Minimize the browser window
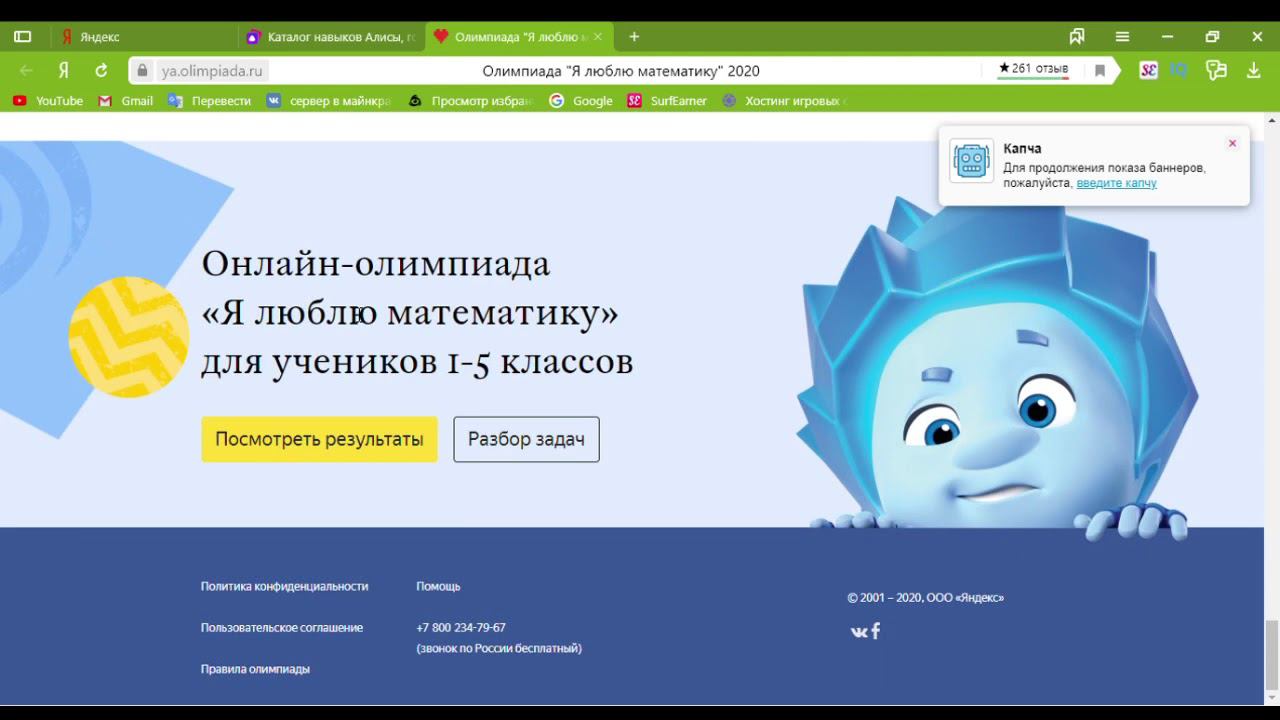Viewport: 1280px width, 720px height. coord(1167,37)
